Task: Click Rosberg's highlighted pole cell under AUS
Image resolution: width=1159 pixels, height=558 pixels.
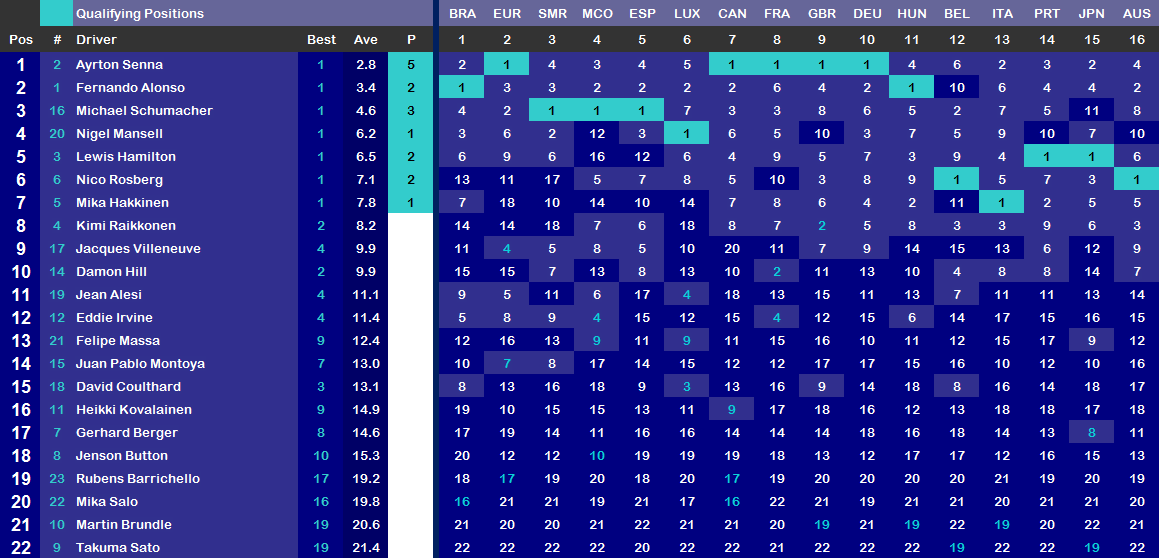Action: point(1137,180)
